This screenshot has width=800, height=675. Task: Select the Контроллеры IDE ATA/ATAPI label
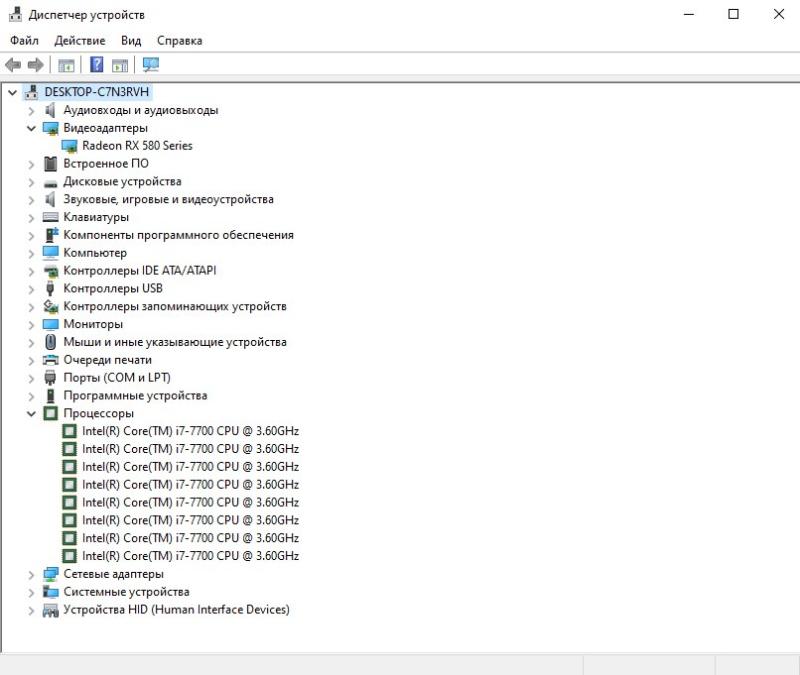pos(140,270)
